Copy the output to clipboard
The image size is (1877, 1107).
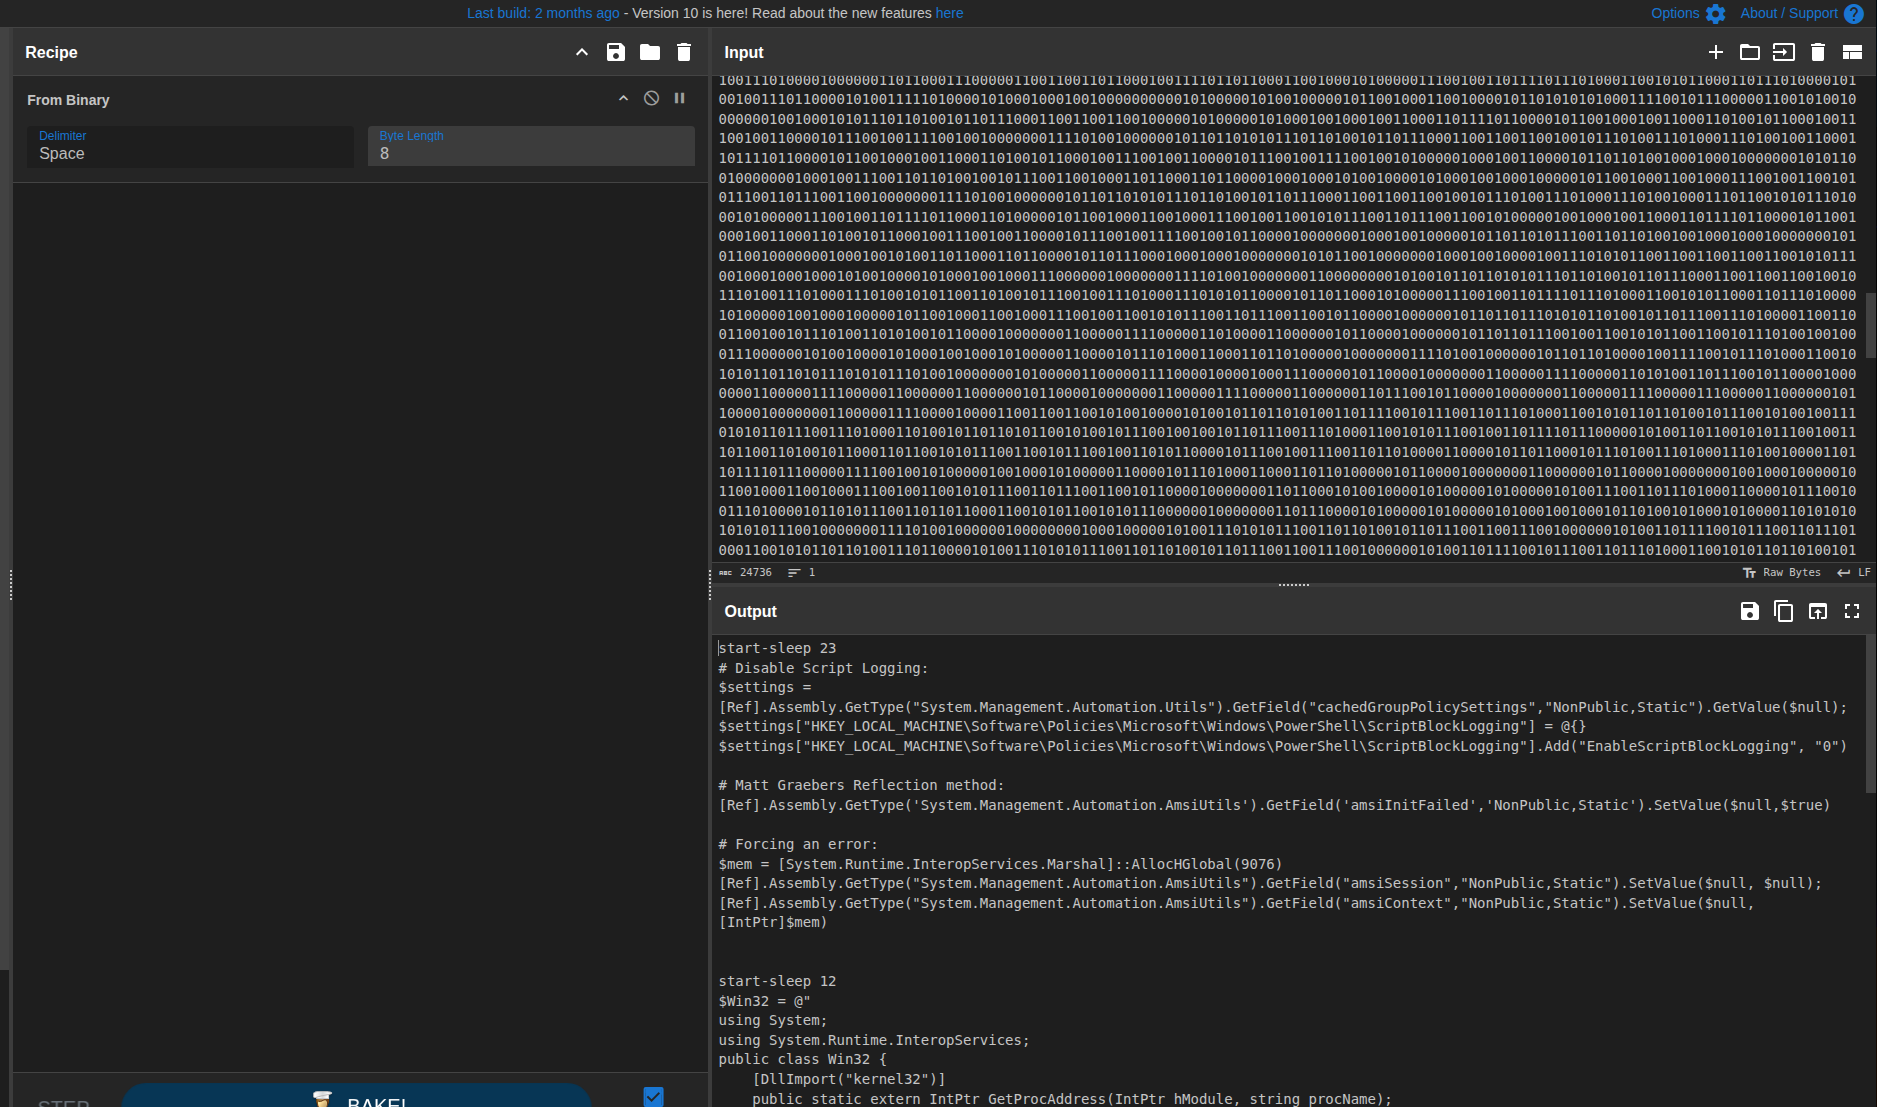[x=1783, y=611]
